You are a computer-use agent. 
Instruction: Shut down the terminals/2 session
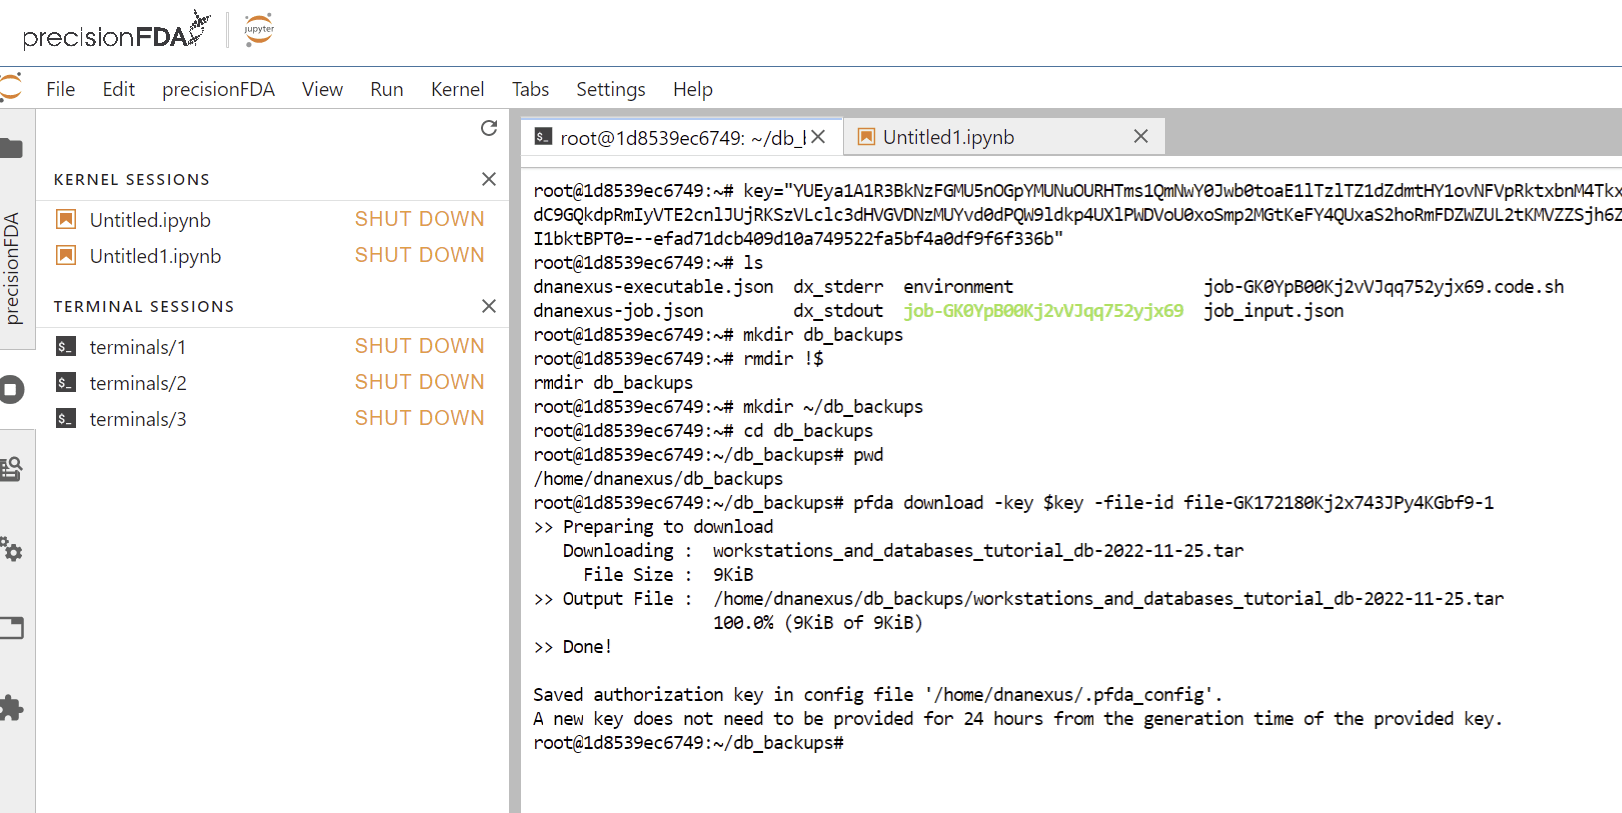pyautogui.click(x=419, y=382)
